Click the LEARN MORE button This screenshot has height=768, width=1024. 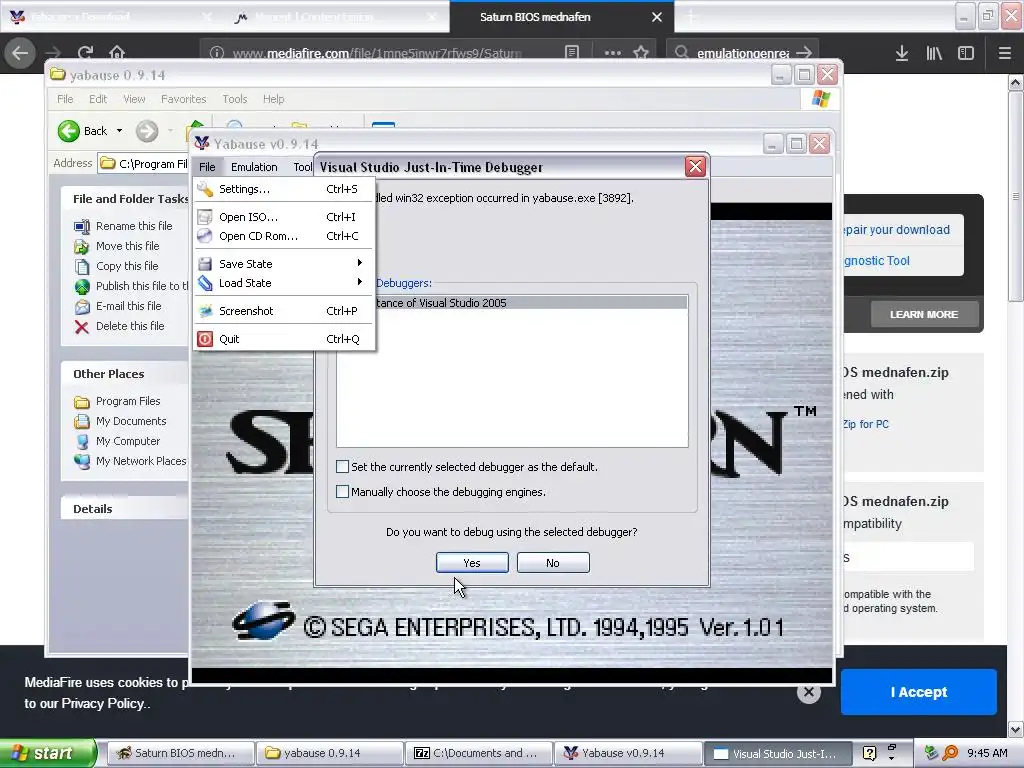tap(924, 315)
